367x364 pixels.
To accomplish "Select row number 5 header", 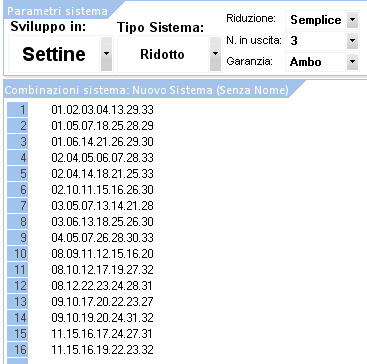I will point(17,174).
